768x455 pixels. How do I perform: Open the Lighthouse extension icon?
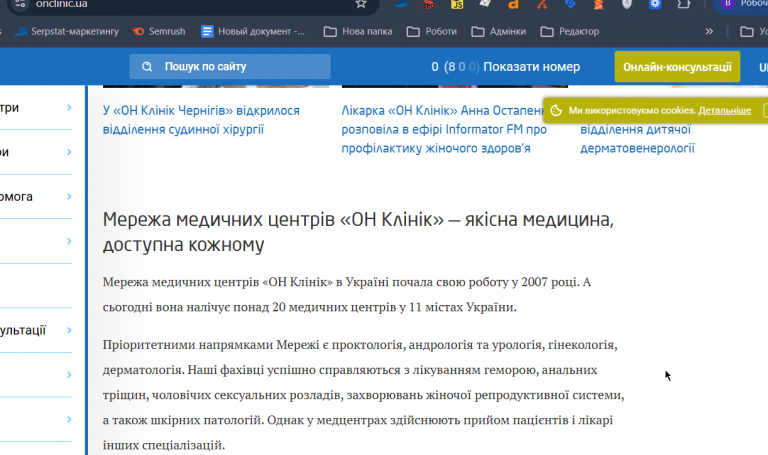point(599,4)
